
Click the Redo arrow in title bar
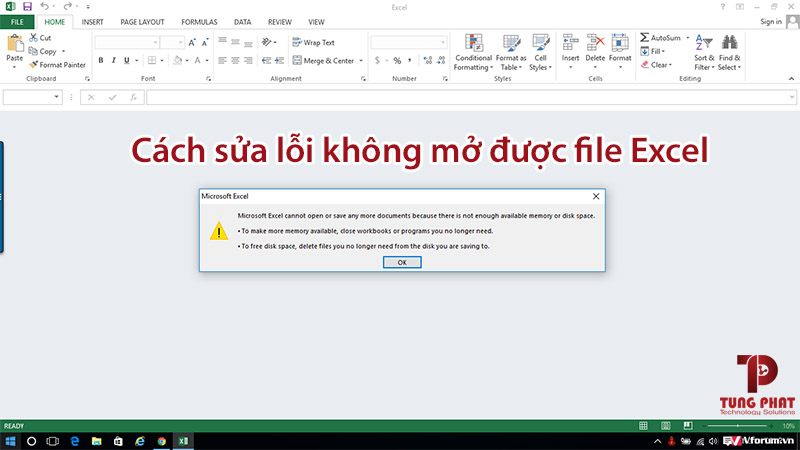coord(67,7)
